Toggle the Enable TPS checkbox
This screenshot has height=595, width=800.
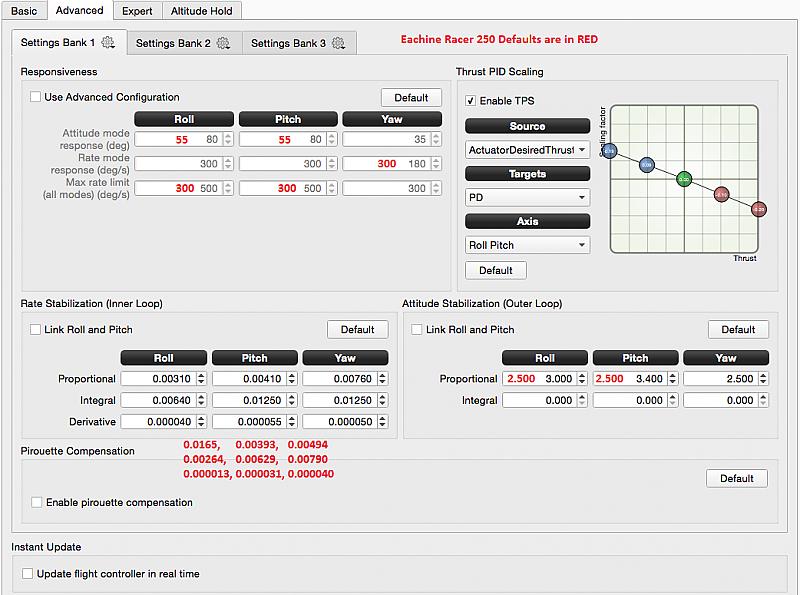pyautogui.click(x=471, y=101)
